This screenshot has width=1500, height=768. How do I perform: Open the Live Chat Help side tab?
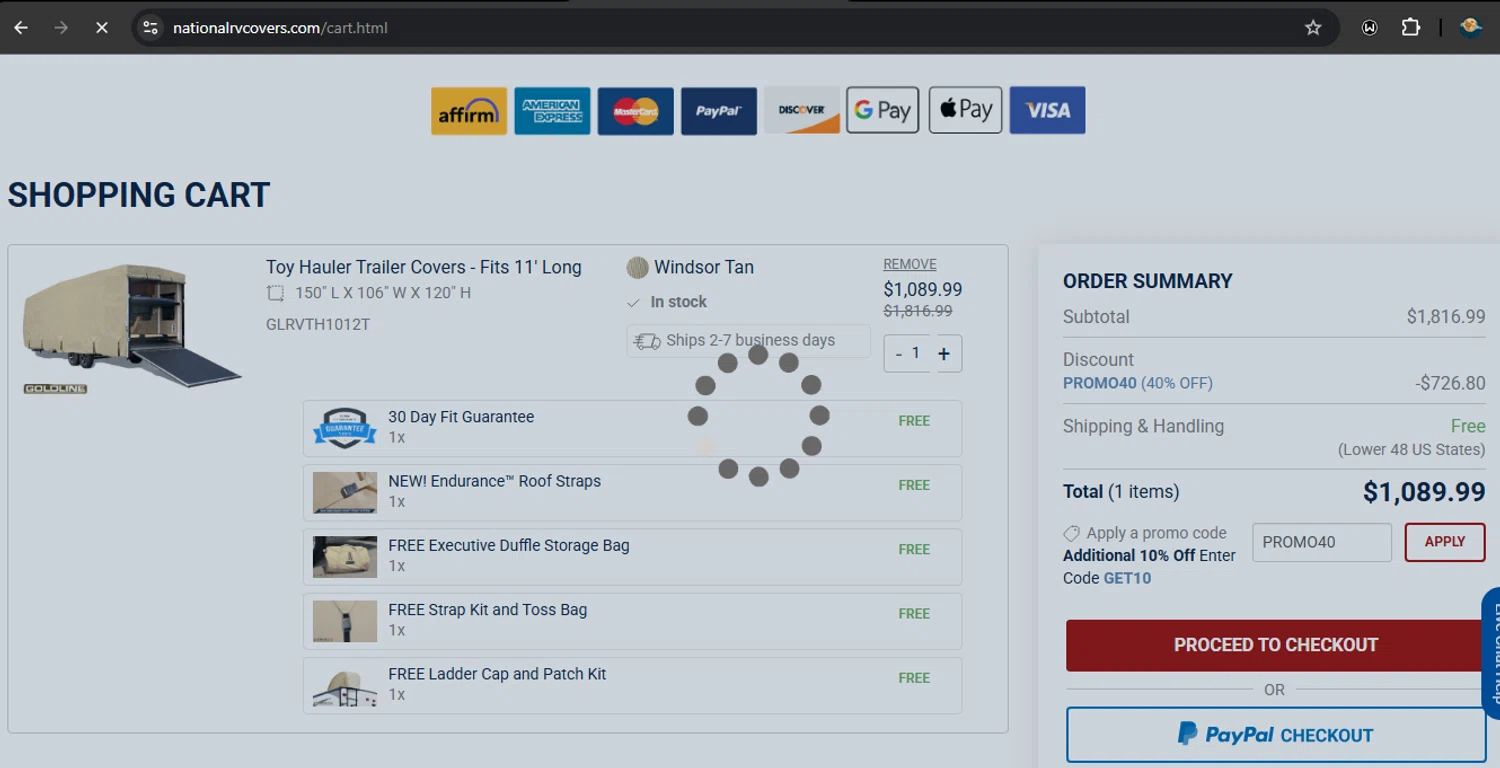1491,653
